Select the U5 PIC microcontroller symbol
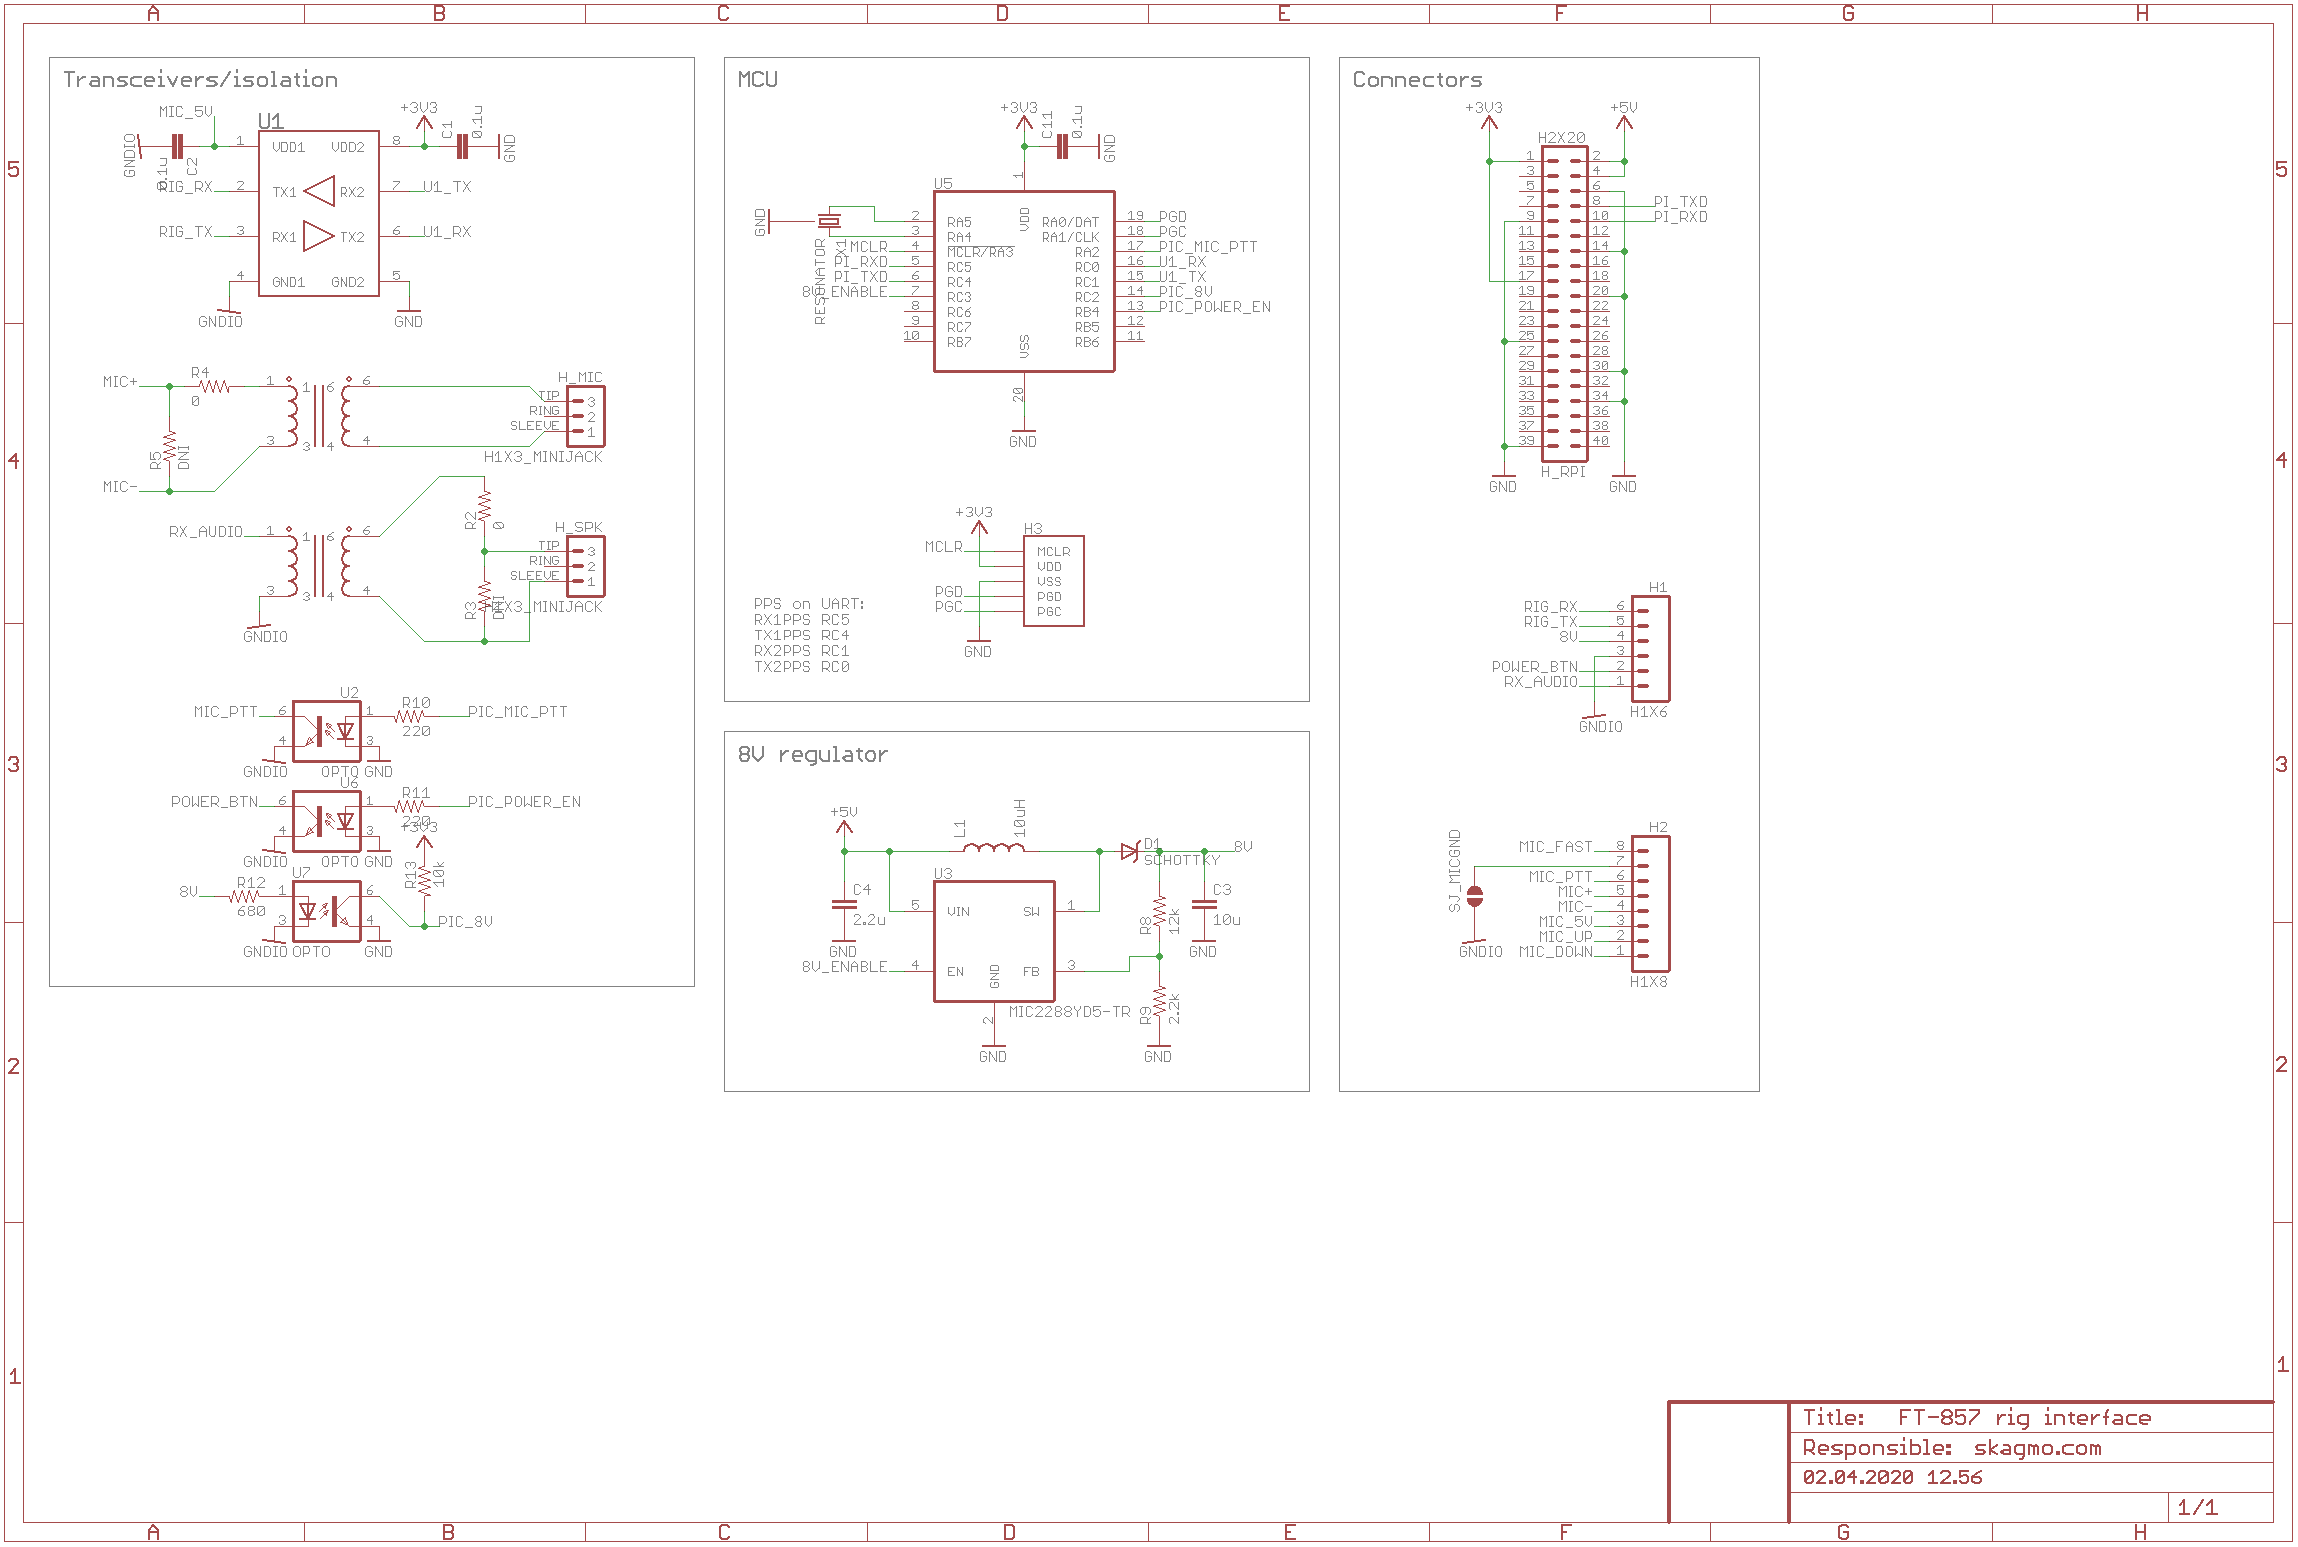 (x=1023, y=281)
